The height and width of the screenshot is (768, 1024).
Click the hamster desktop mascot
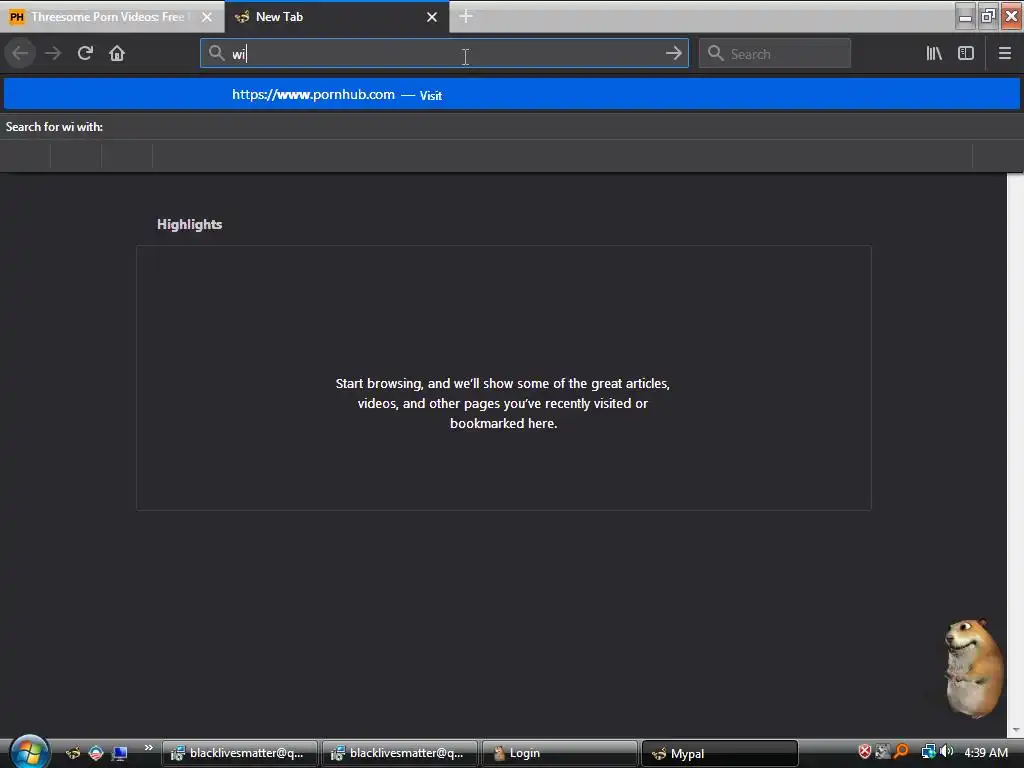(975, 667)
